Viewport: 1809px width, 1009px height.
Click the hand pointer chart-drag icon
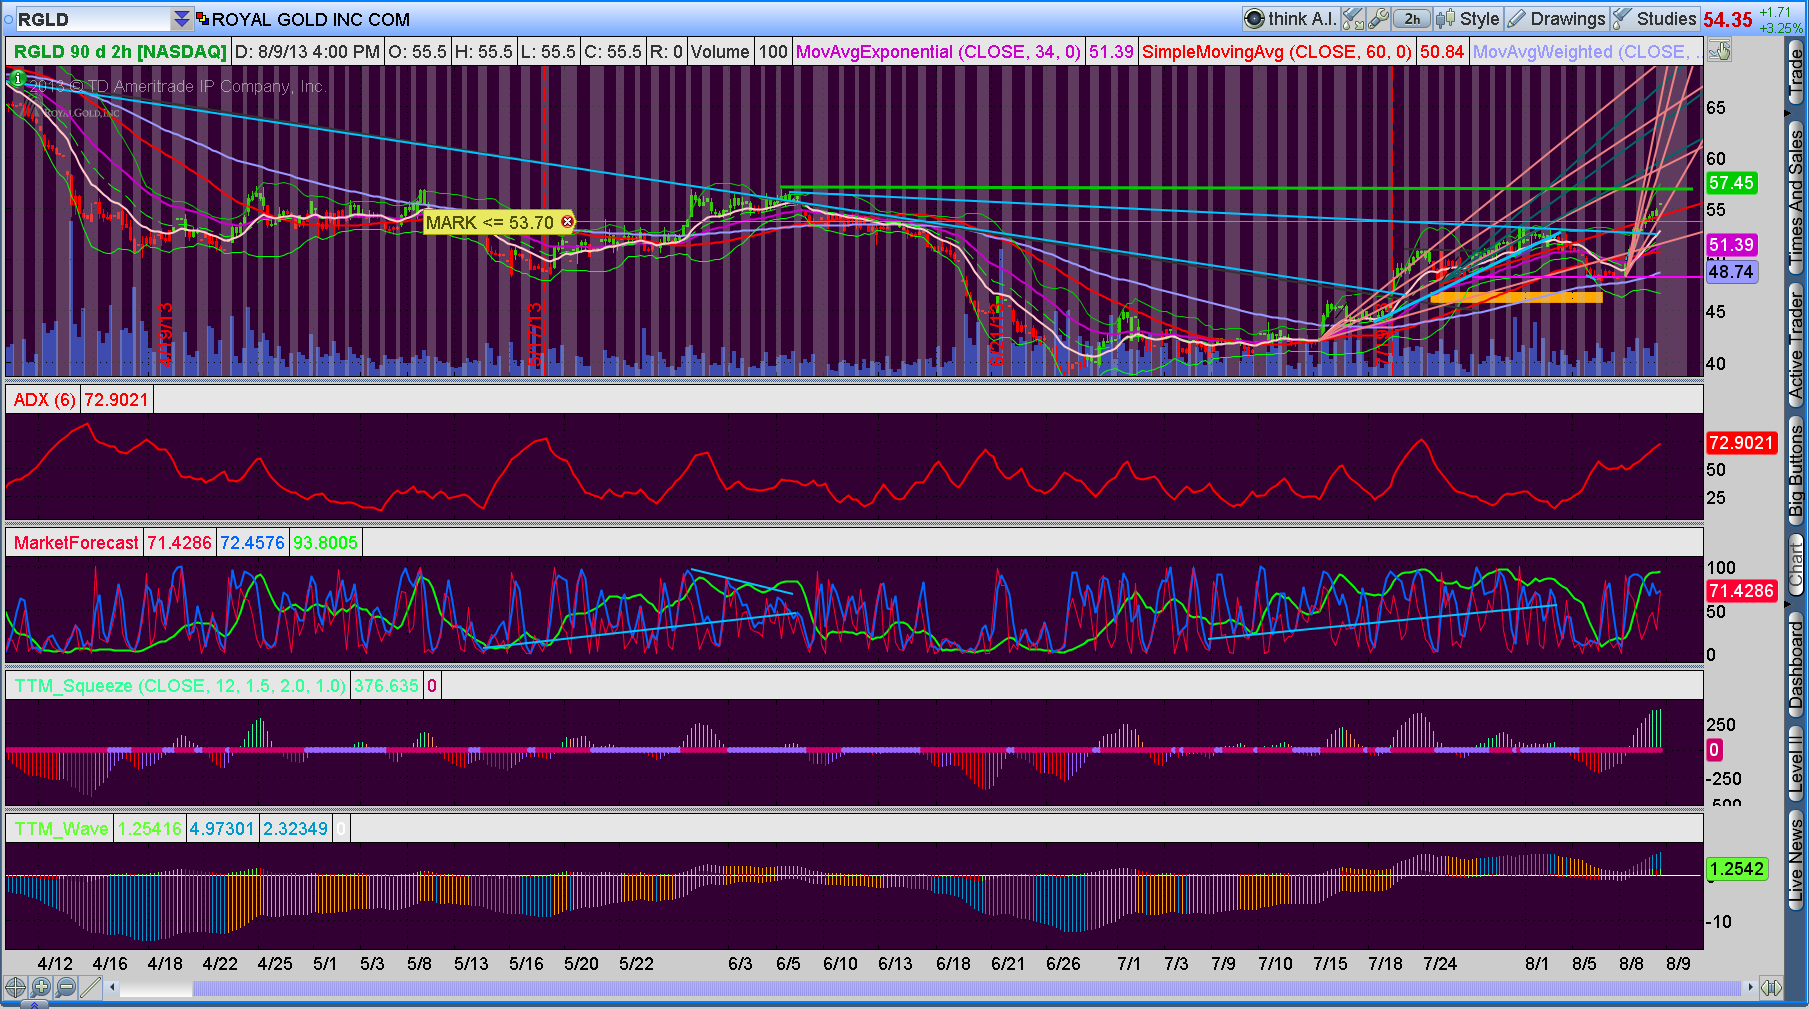pyautogui.click(x=1719, y=51)
